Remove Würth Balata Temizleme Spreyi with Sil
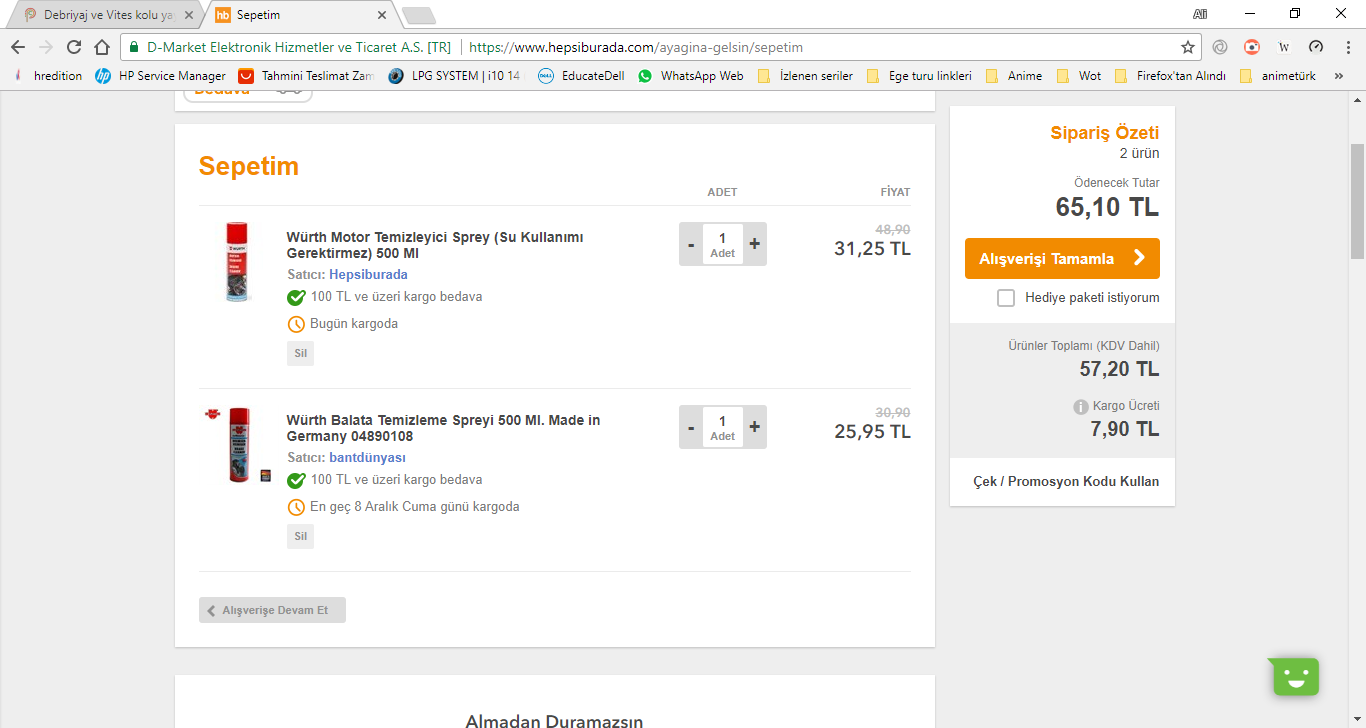This screenshot has width=1366, height=728. pos(300,536)
